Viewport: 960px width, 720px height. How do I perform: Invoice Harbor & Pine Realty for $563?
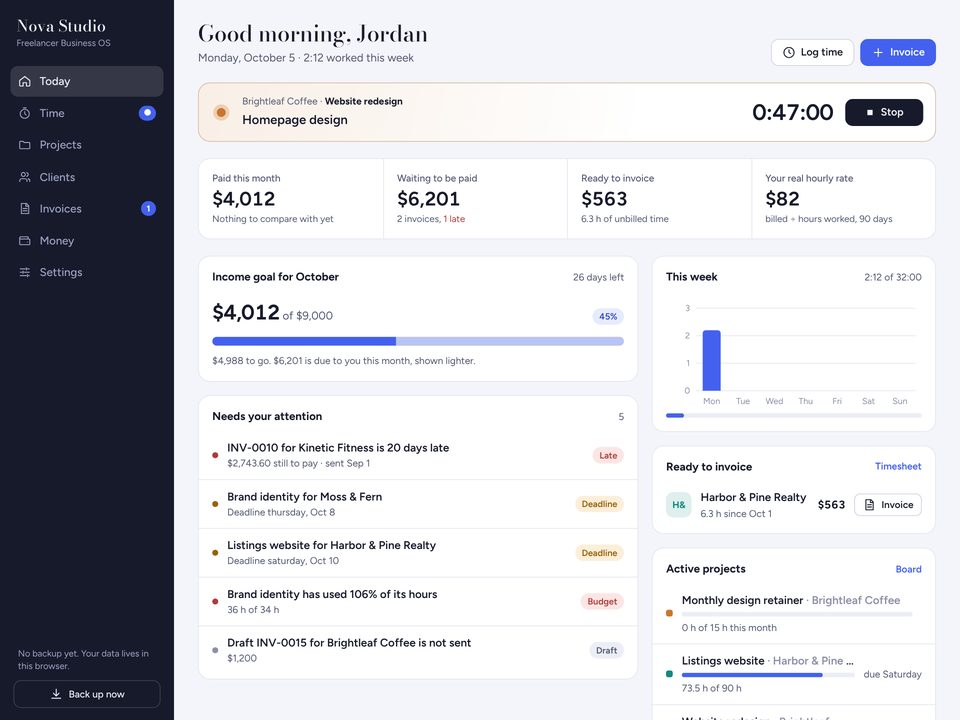pyautogui.click(x=888, y=504)
